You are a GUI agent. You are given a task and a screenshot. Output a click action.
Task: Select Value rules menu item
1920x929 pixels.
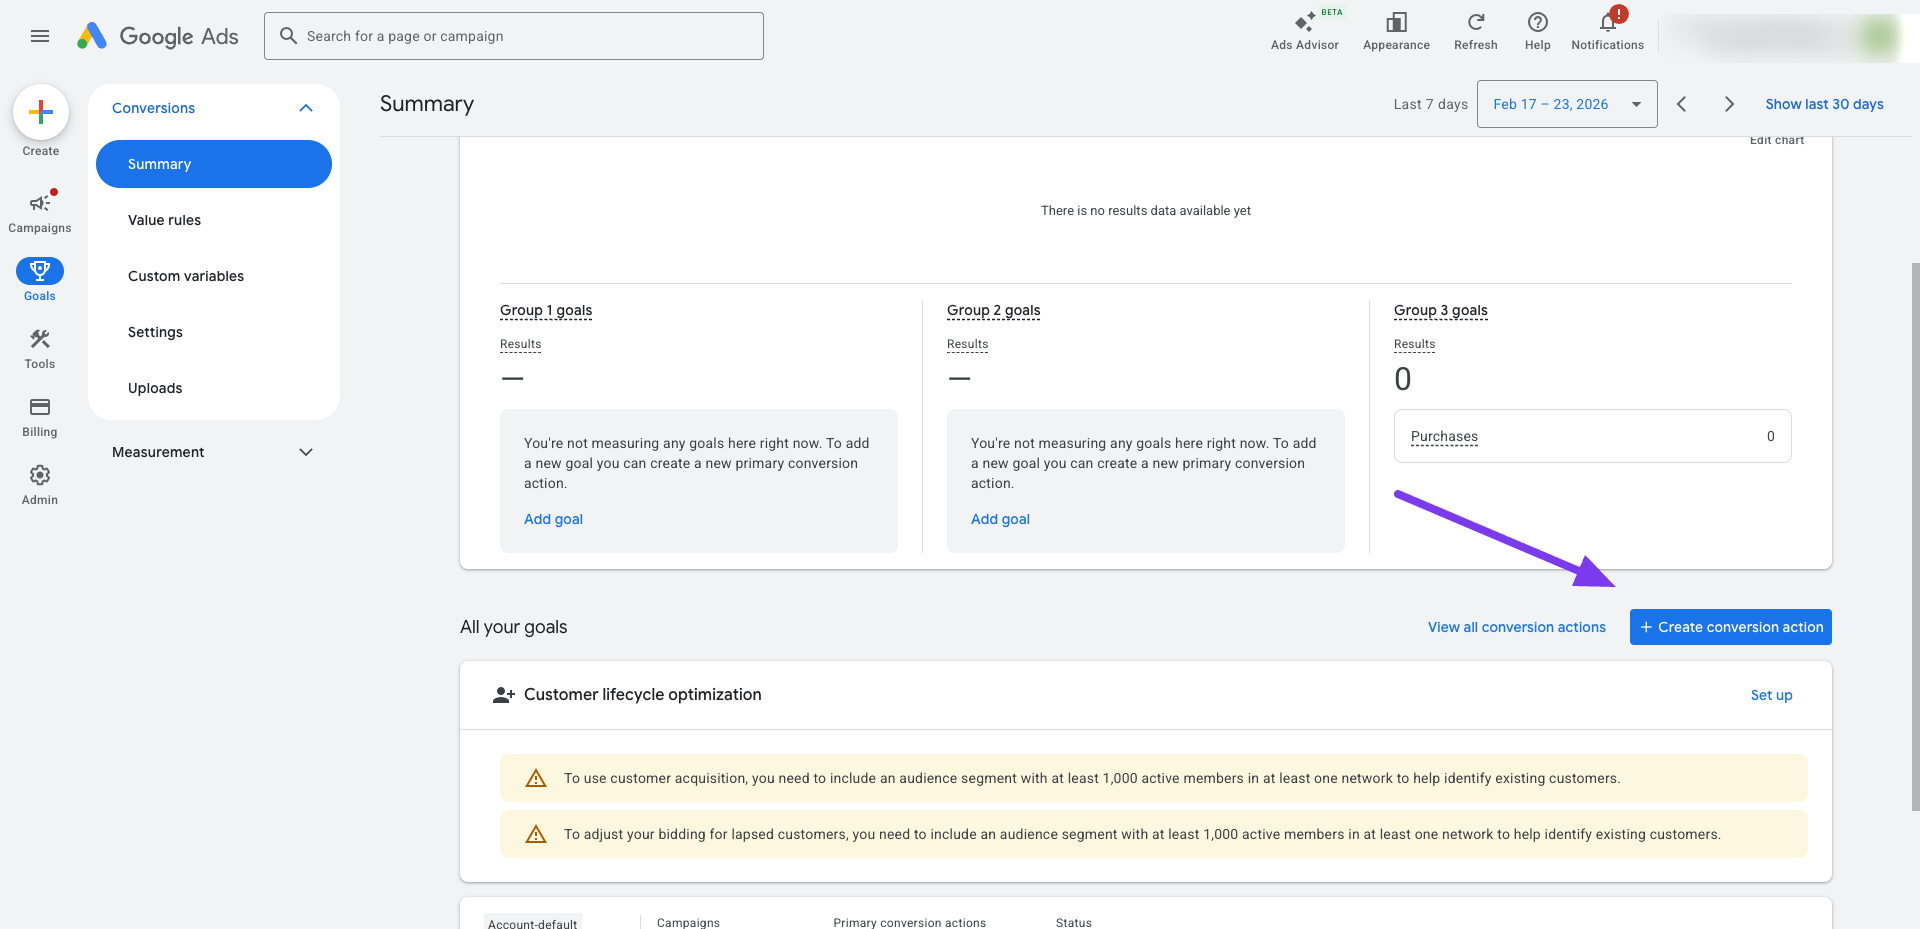(x=164, y=220)
